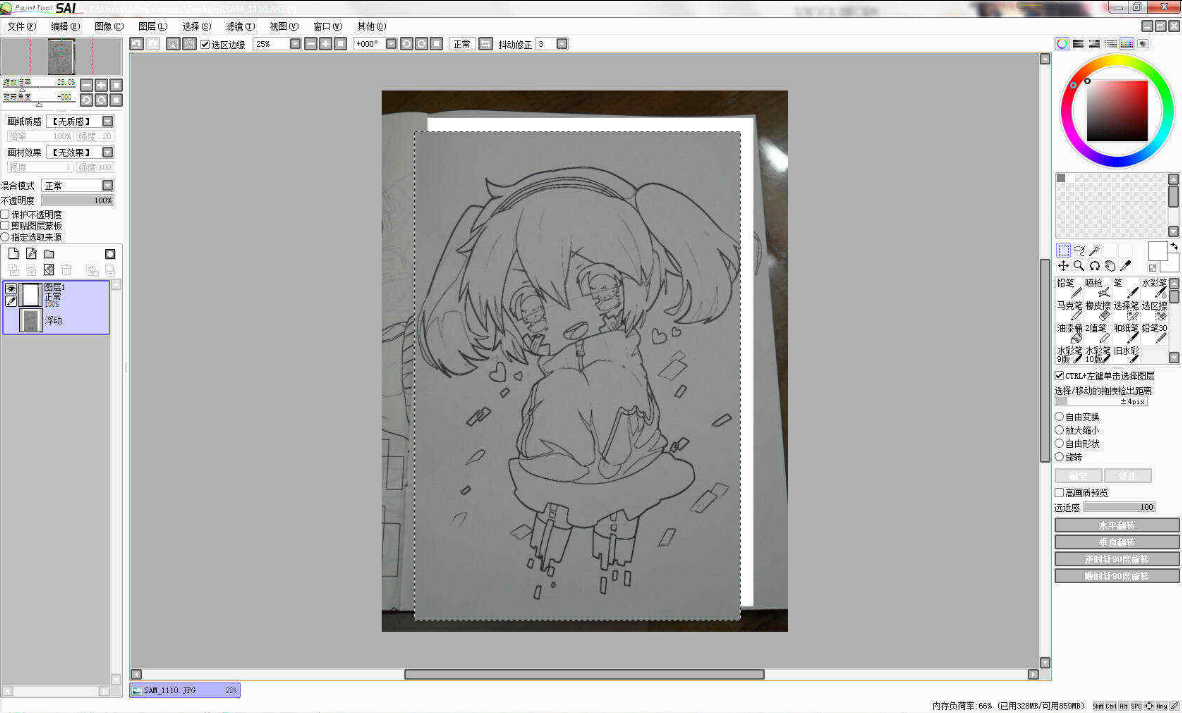
Task: Pick a shade in the color square
Action: click(1116, 112)
